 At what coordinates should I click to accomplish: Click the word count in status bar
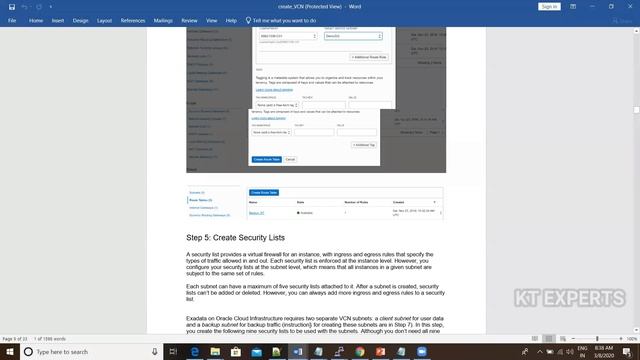[50, 339]
